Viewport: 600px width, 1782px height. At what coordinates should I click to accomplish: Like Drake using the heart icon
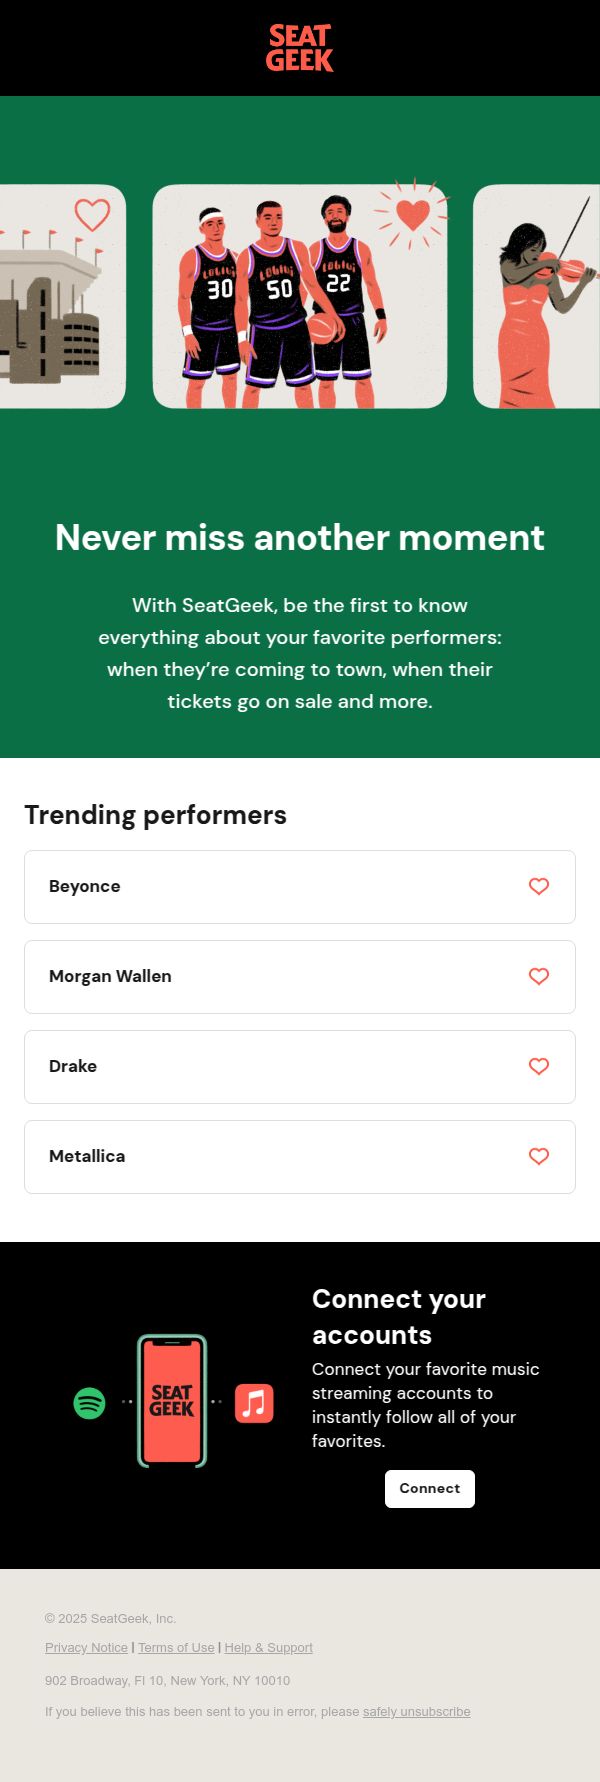click(x=539, y=1066)
